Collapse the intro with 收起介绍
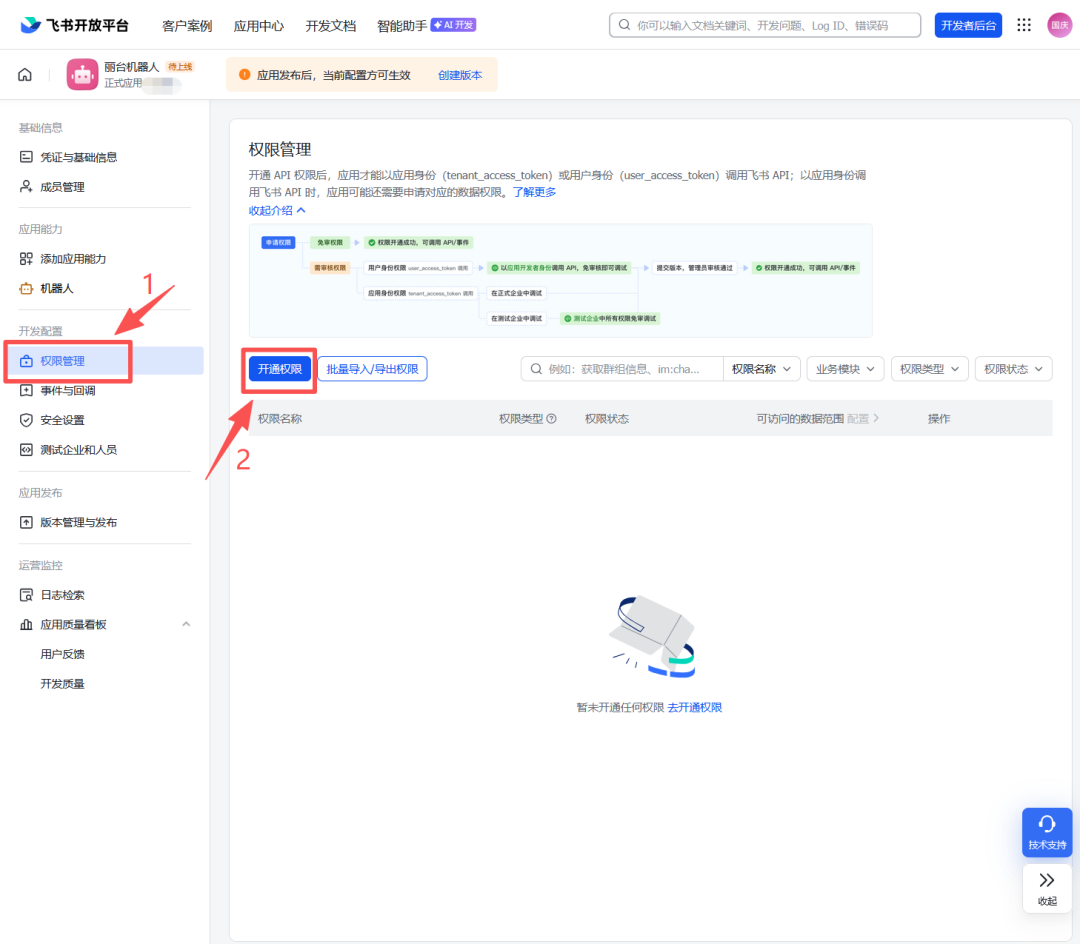Screen dimensions: 1080x944 click(x=277, y=211)
